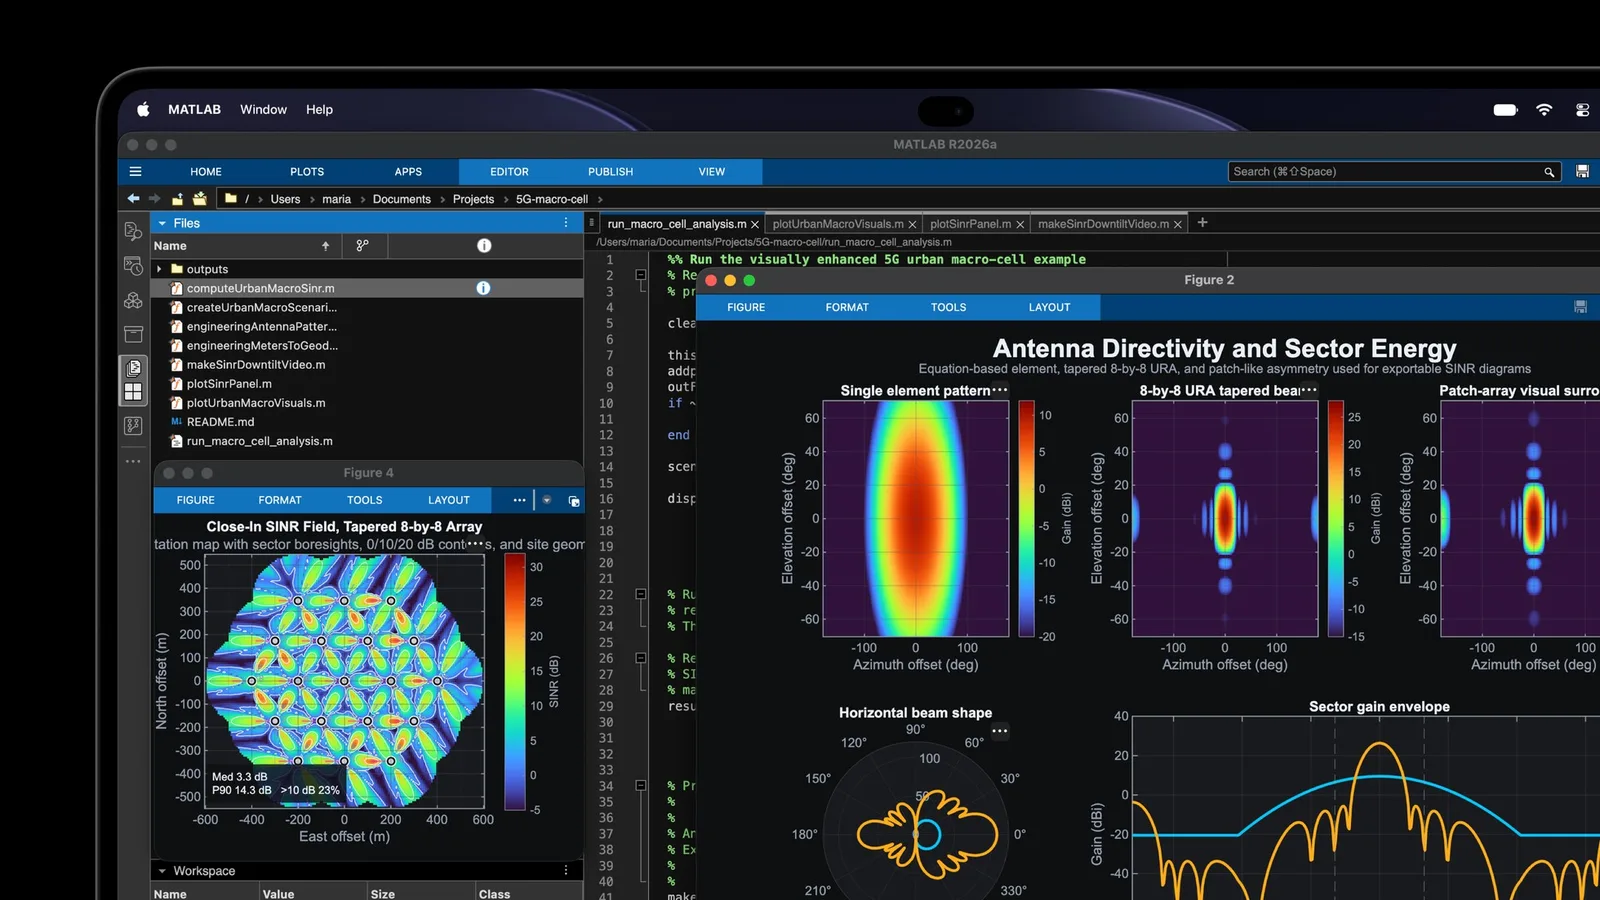Viewport: 1600px width, 900px height.
Task: Expand the outputs folder
Action: (x=159, y=269)
